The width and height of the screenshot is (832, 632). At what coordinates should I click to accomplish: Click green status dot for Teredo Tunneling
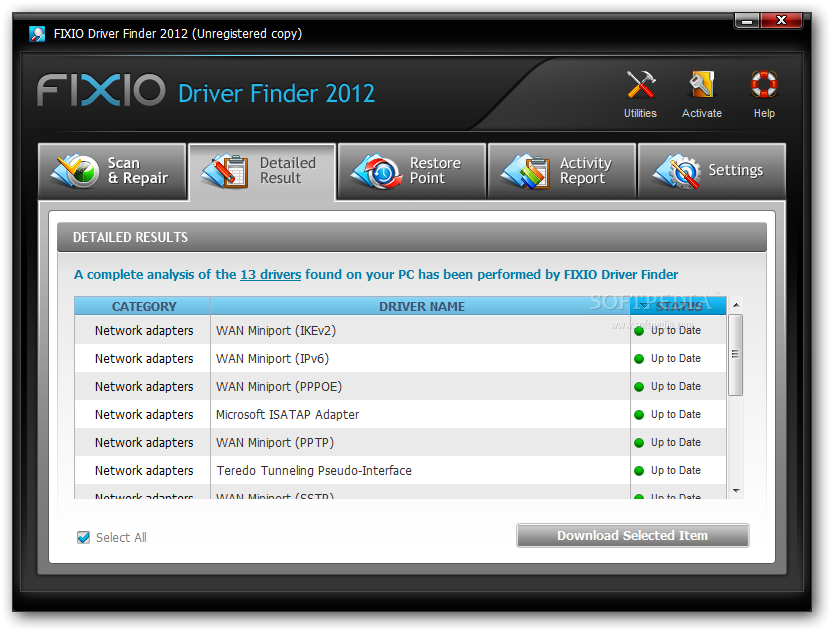coord(639,471)
